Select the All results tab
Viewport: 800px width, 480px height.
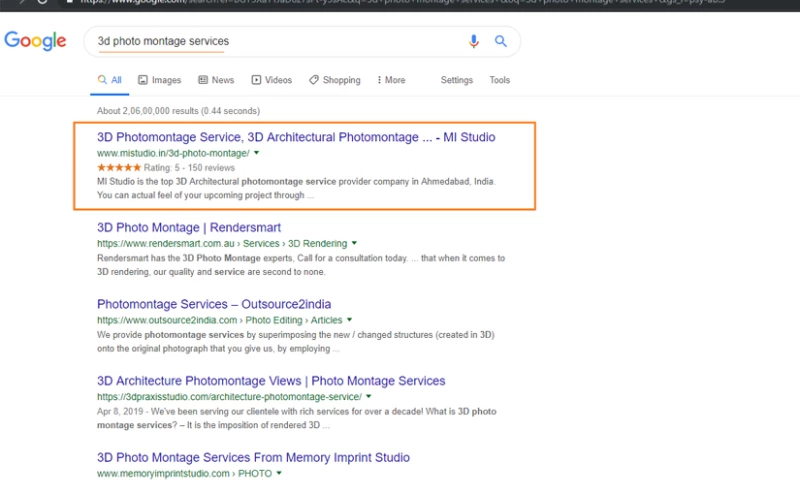110,80
